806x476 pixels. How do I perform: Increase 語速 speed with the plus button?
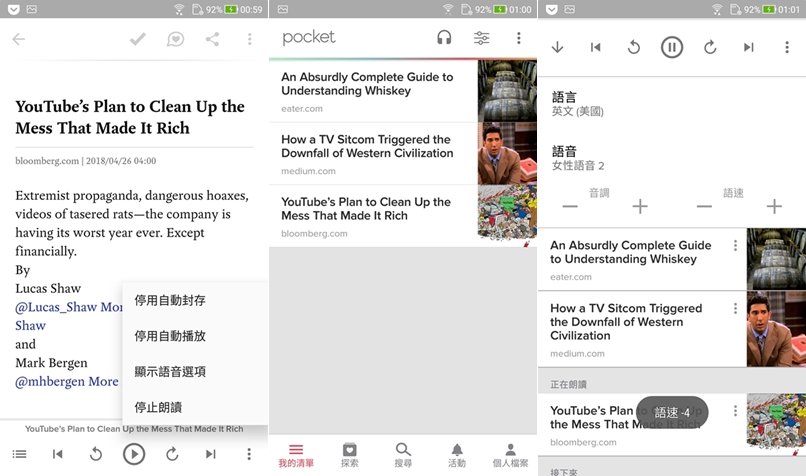click(773, 207)
